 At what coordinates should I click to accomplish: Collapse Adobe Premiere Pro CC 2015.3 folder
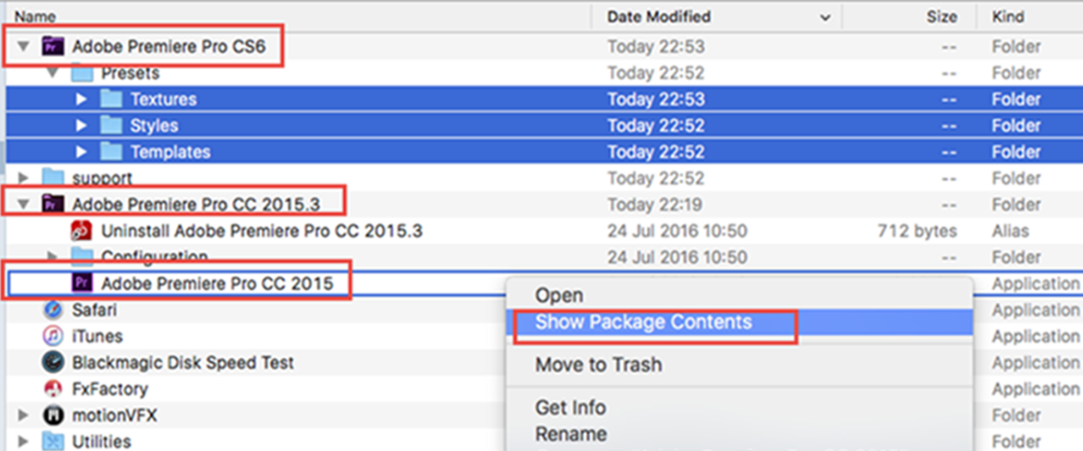tap(24, 204)
